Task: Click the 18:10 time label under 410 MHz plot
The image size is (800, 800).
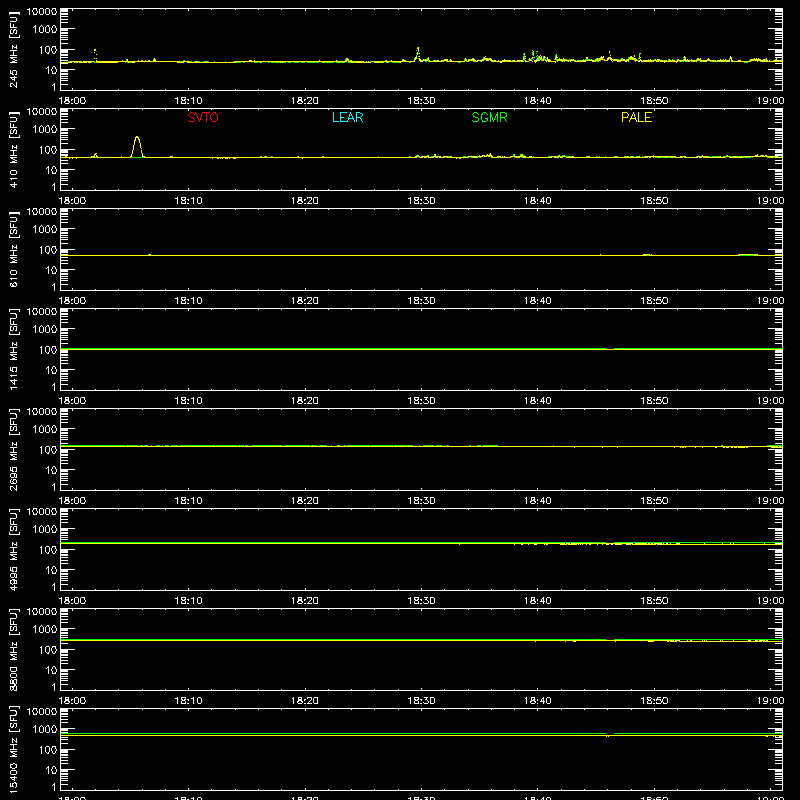Action: tap(188, 201)
